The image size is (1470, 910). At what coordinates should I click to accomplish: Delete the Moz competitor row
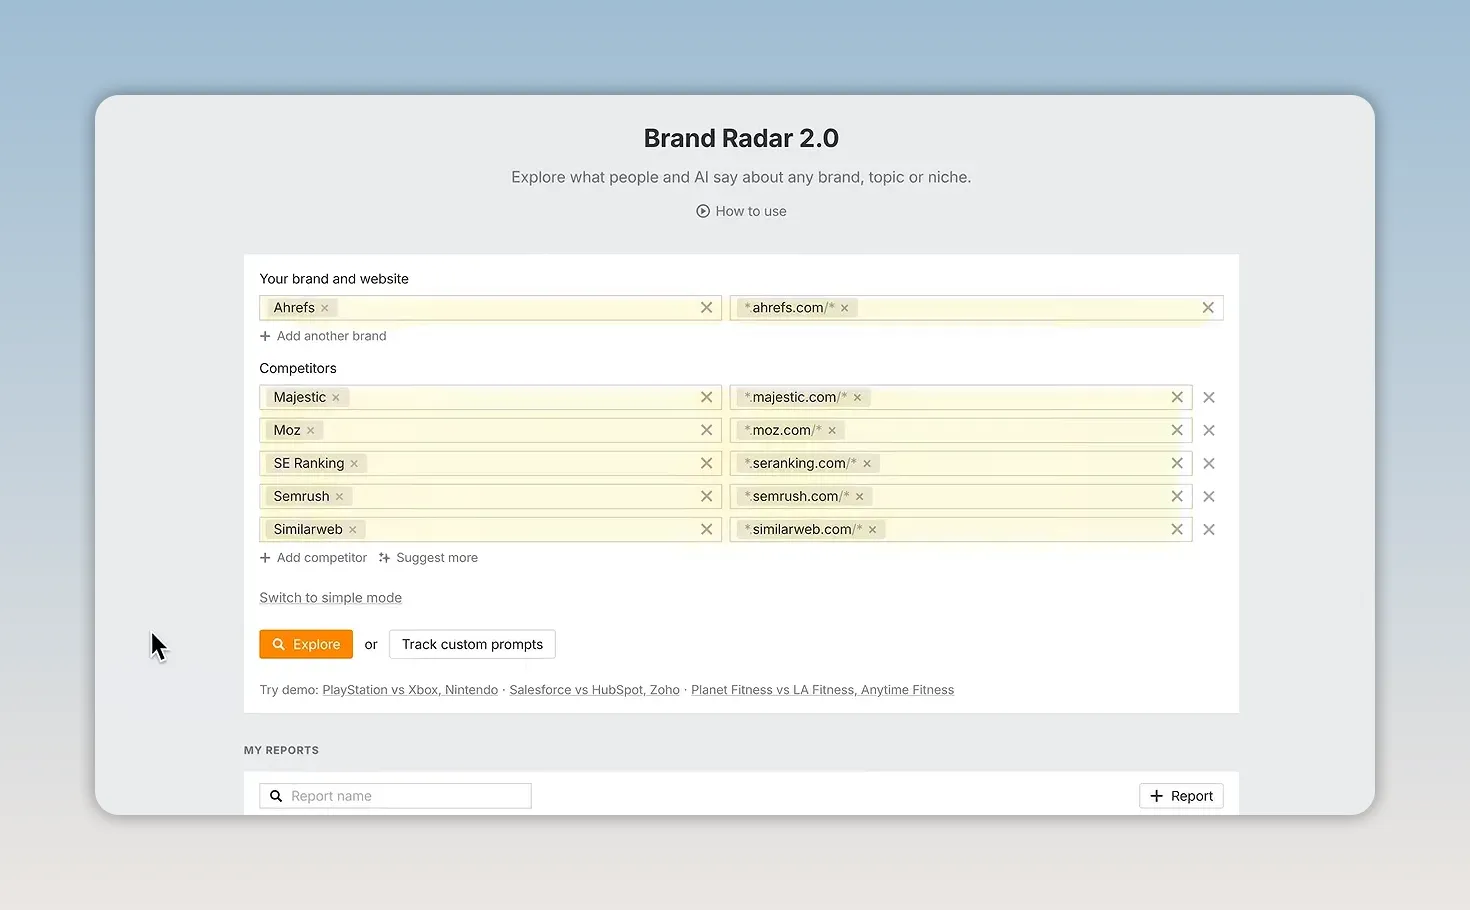1209,430
